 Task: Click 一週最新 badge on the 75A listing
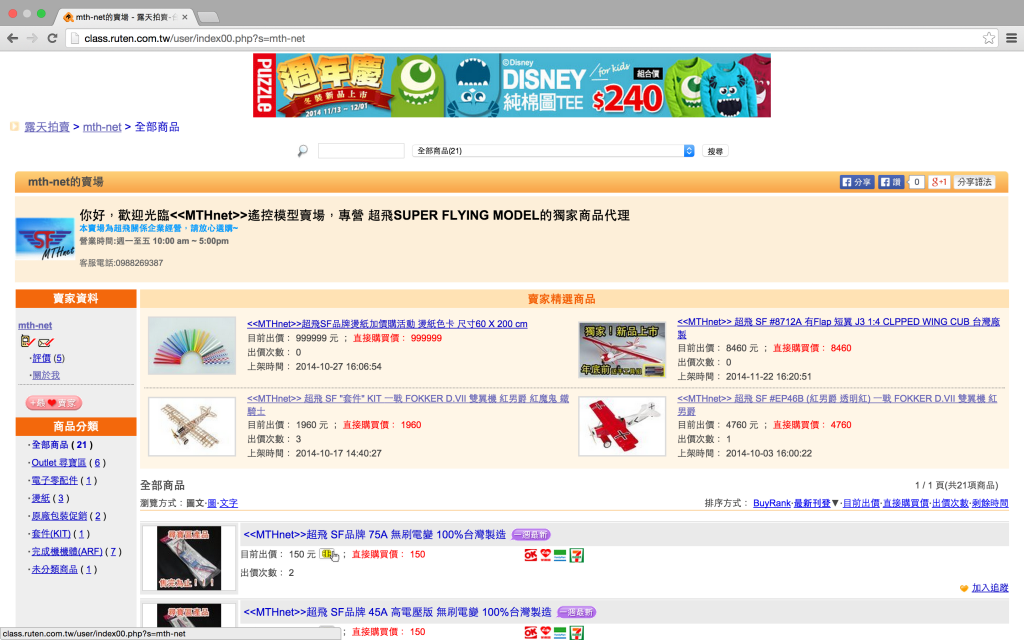point(531,535)
